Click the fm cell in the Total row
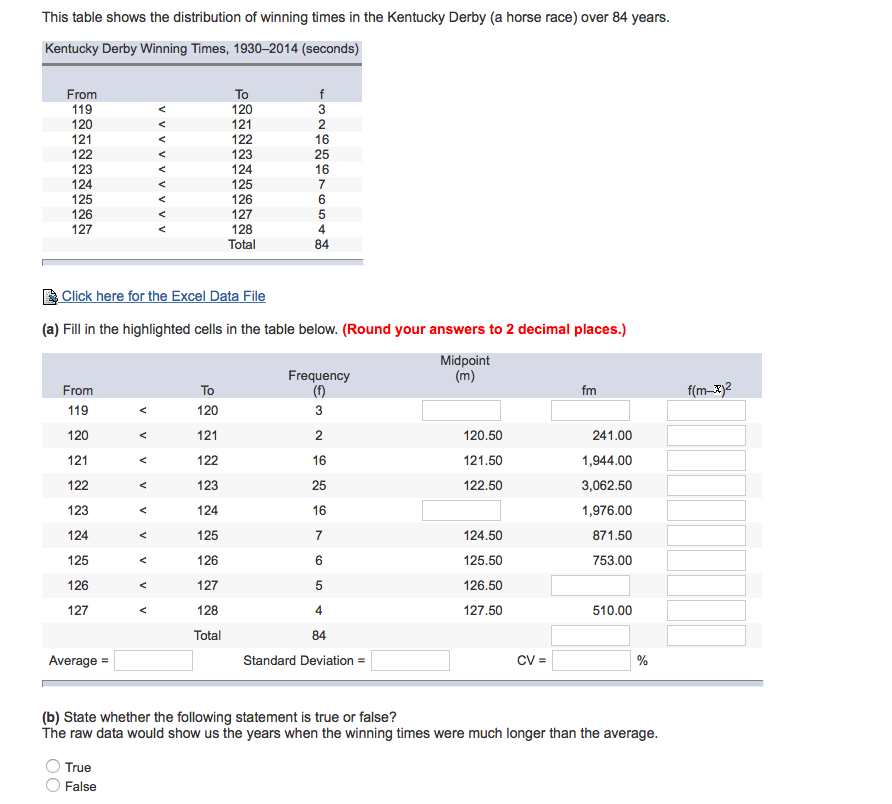Viewport: 892px width, 804px height. (x=590, y=635)
